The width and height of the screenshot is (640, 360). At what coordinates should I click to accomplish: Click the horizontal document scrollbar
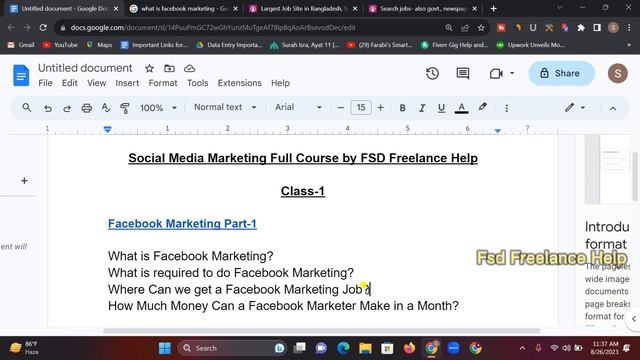[x=321, y=331]
